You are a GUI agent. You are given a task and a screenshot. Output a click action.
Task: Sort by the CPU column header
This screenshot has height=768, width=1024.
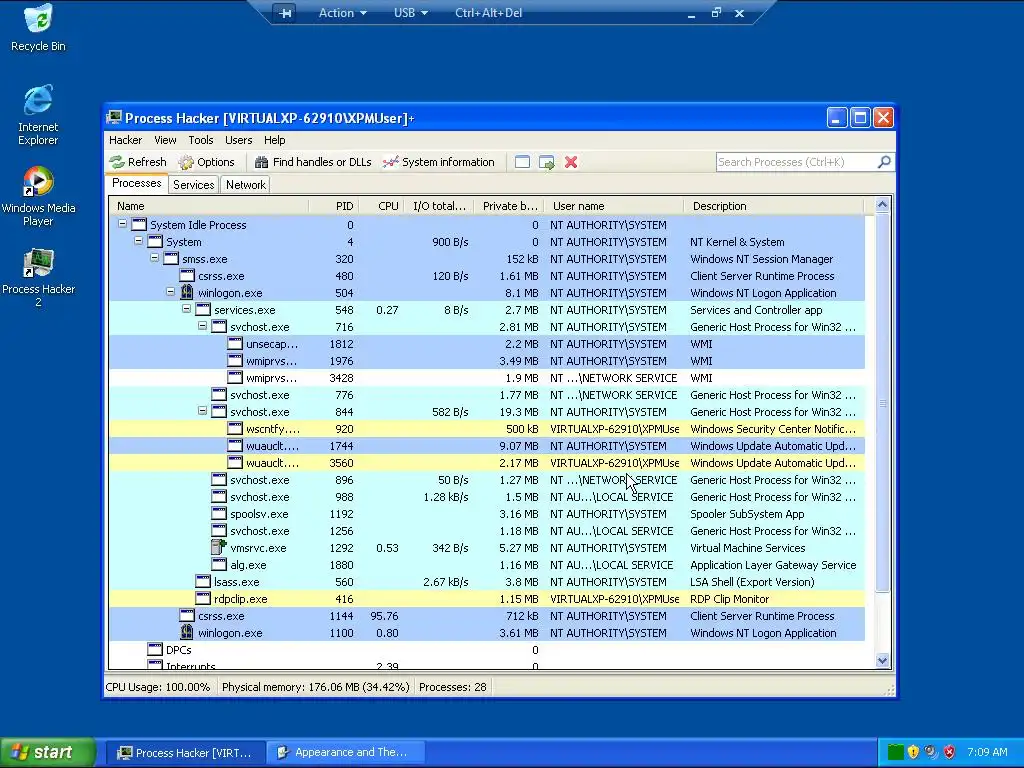(x=381, y=206)
